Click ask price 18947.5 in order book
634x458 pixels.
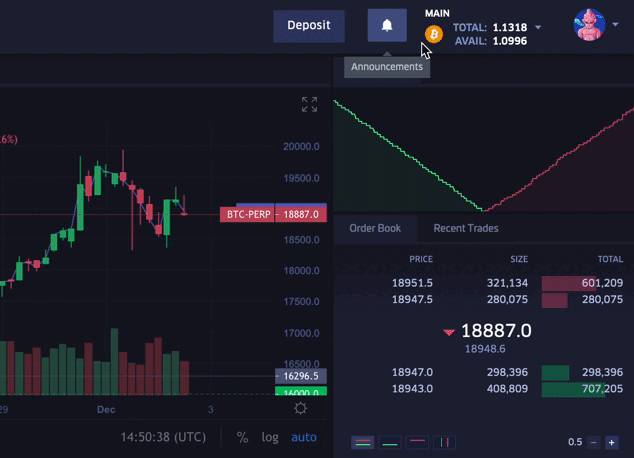click(x=412, y=300)
